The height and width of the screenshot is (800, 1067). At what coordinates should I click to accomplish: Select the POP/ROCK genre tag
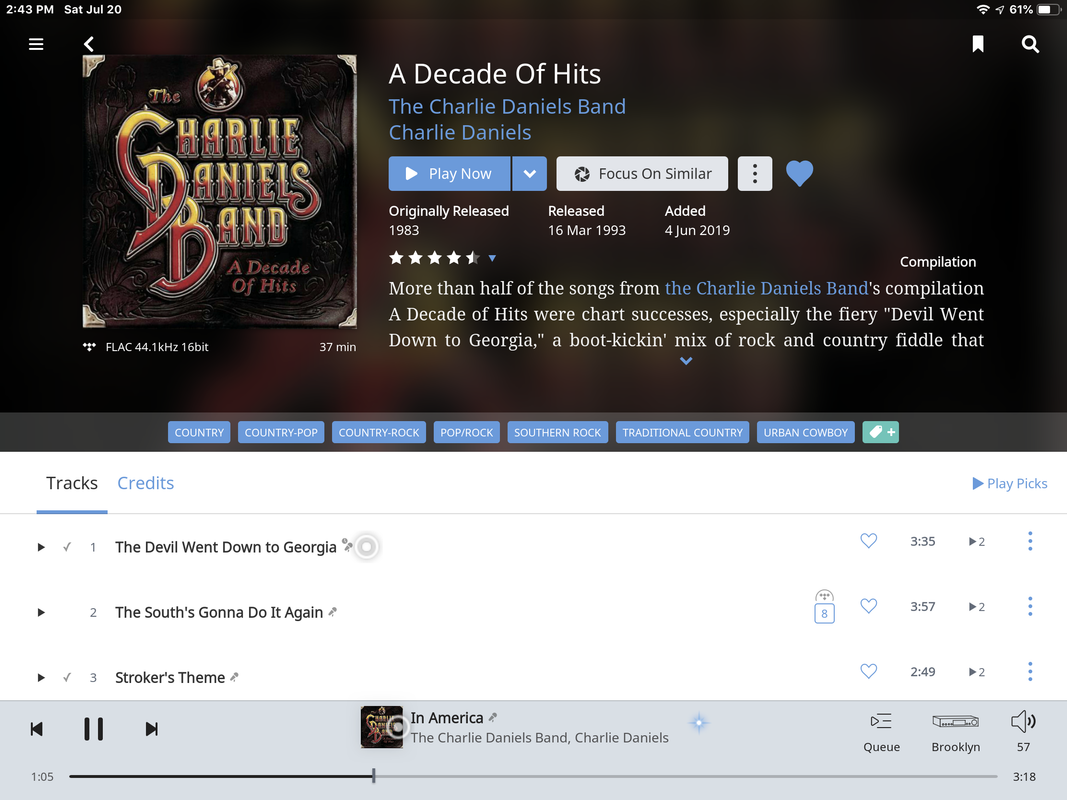466,433
